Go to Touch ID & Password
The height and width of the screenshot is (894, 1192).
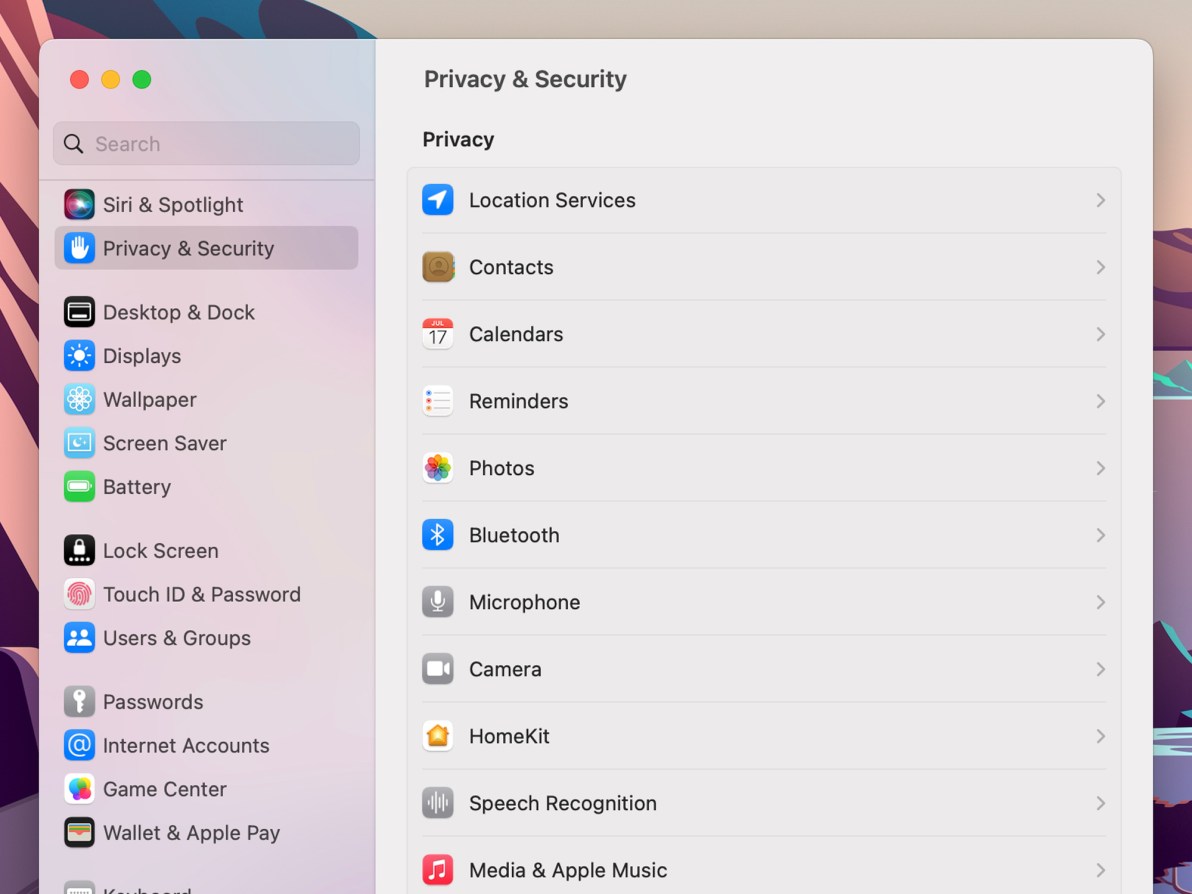coord(201,594)
